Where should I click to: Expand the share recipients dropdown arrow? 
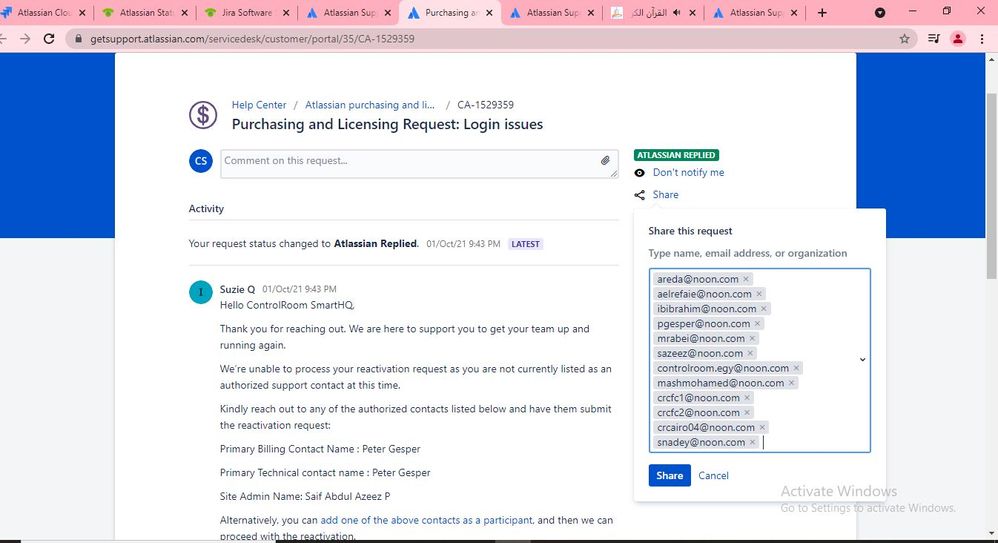[862, 360]
